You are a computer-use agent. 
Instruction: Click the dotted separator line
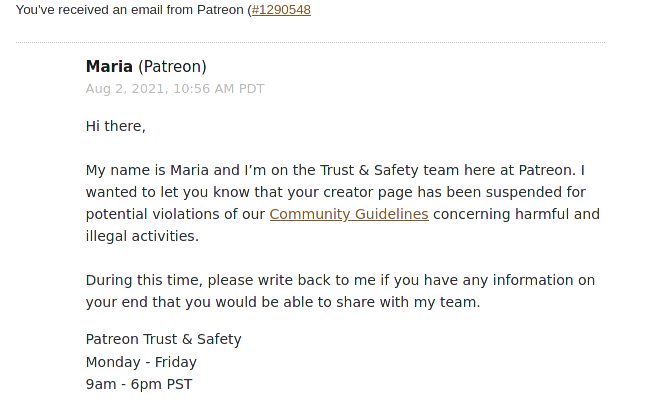(311, 42)
